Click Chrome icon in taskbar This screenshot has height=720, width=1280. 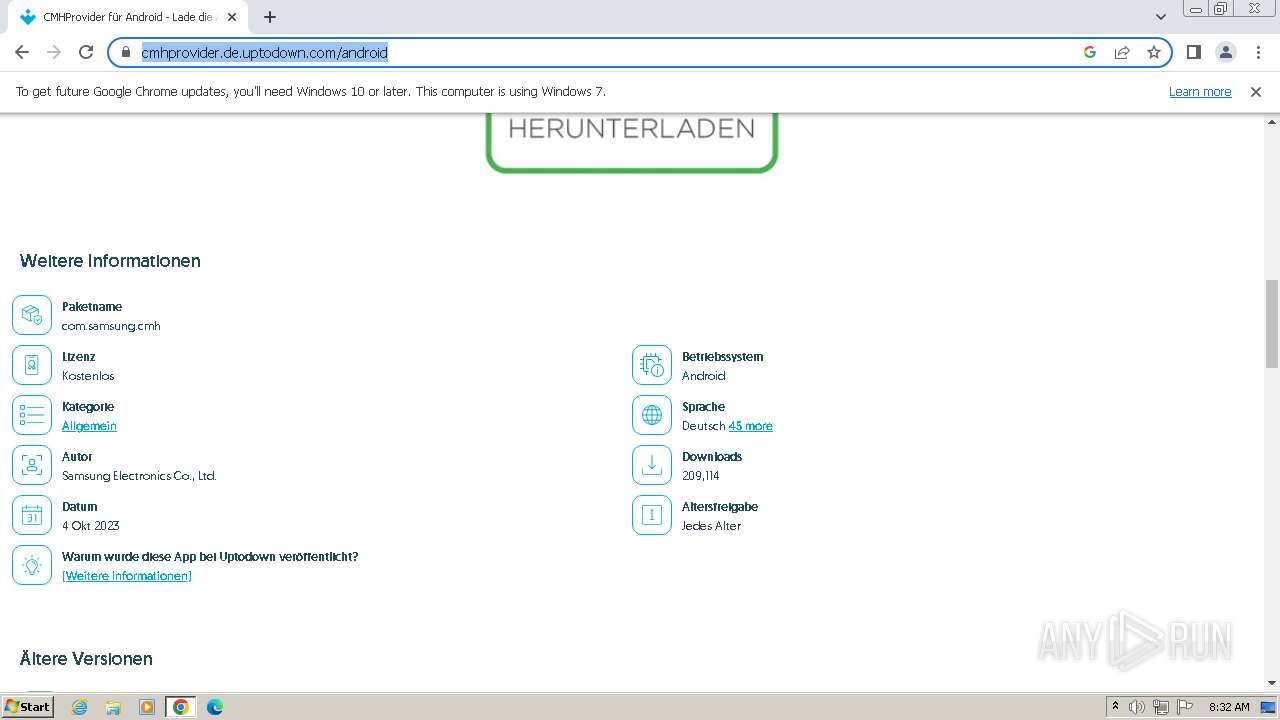[x=180, y=707]
